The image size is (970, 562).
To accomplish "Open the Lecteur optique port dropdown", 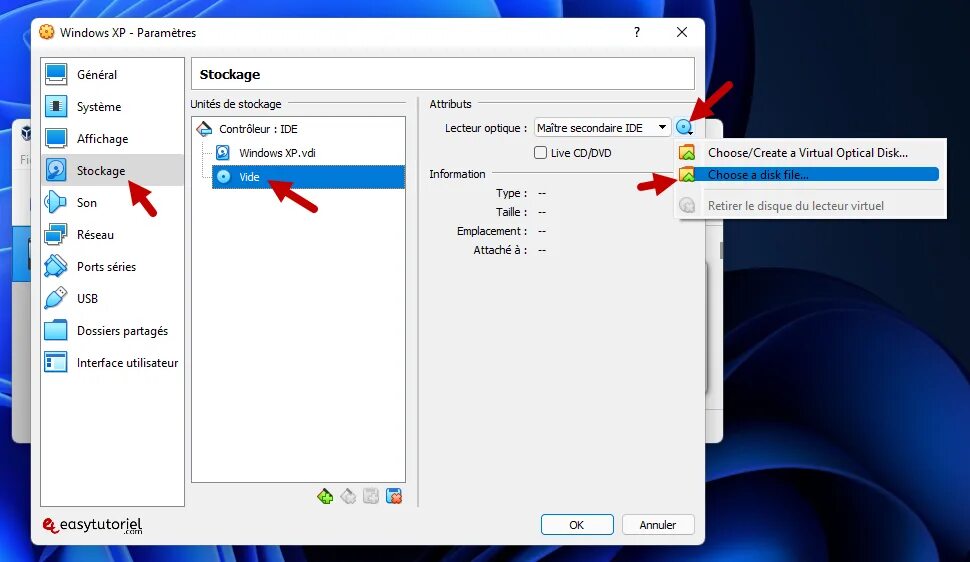I will click(x=602, y=128).
